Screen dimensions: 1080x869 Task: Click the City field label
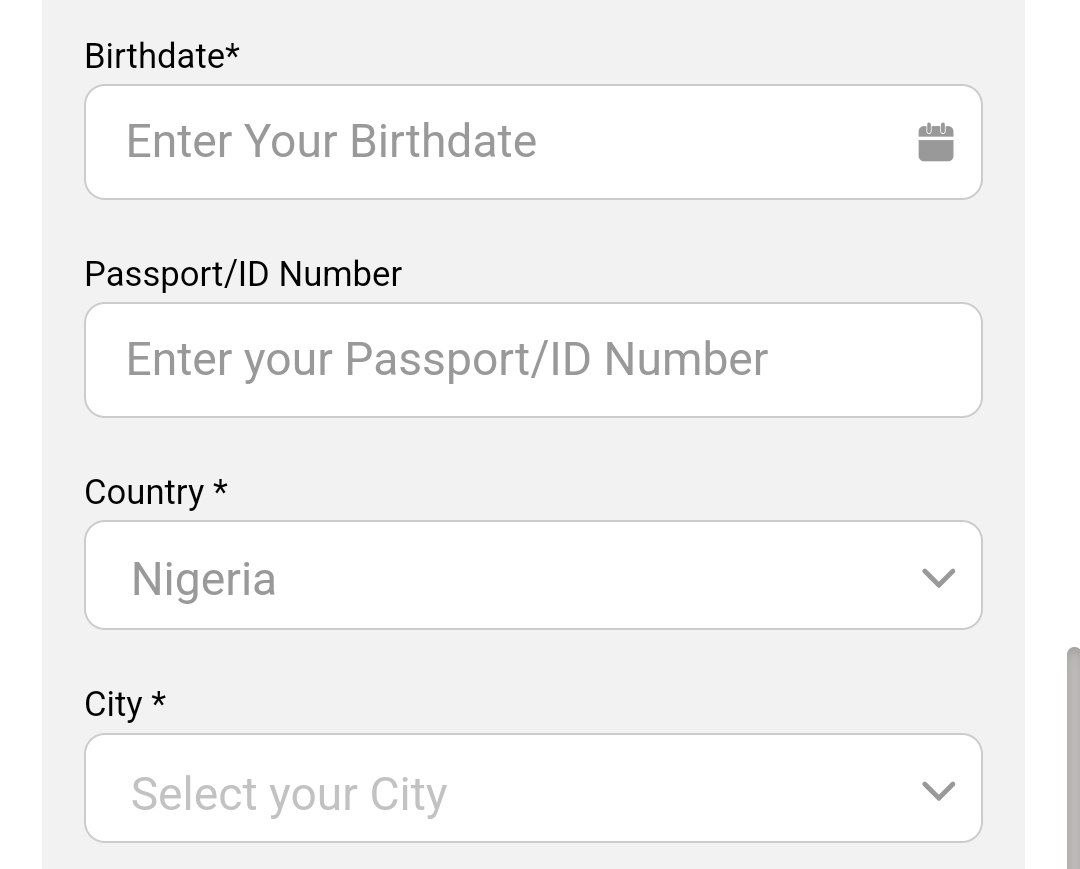[x=113, y=704]
